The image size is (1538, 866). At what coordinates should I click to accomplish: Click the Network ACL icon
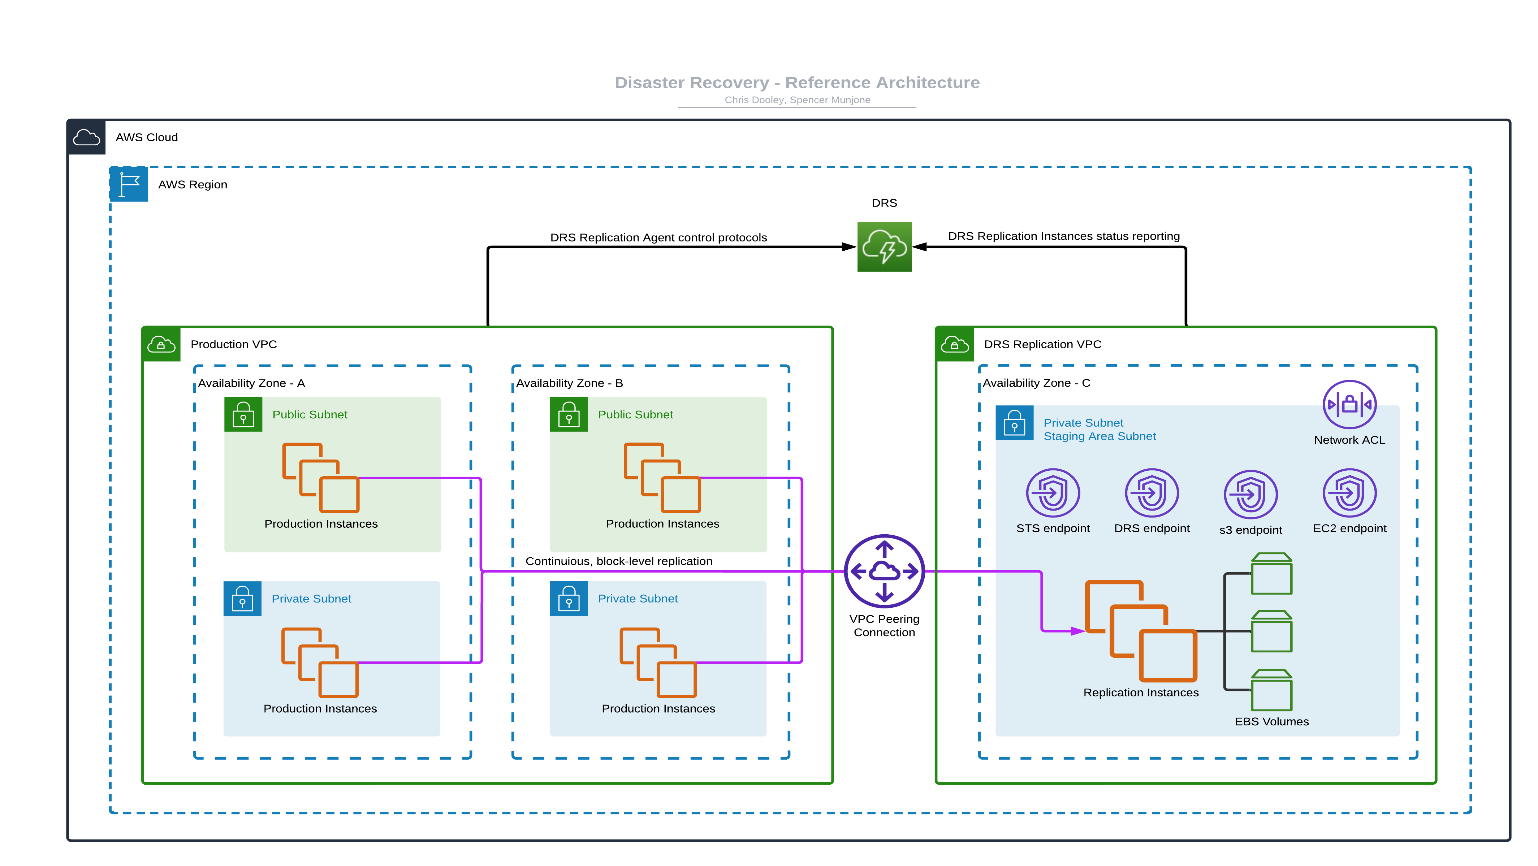click(1349, 405)
